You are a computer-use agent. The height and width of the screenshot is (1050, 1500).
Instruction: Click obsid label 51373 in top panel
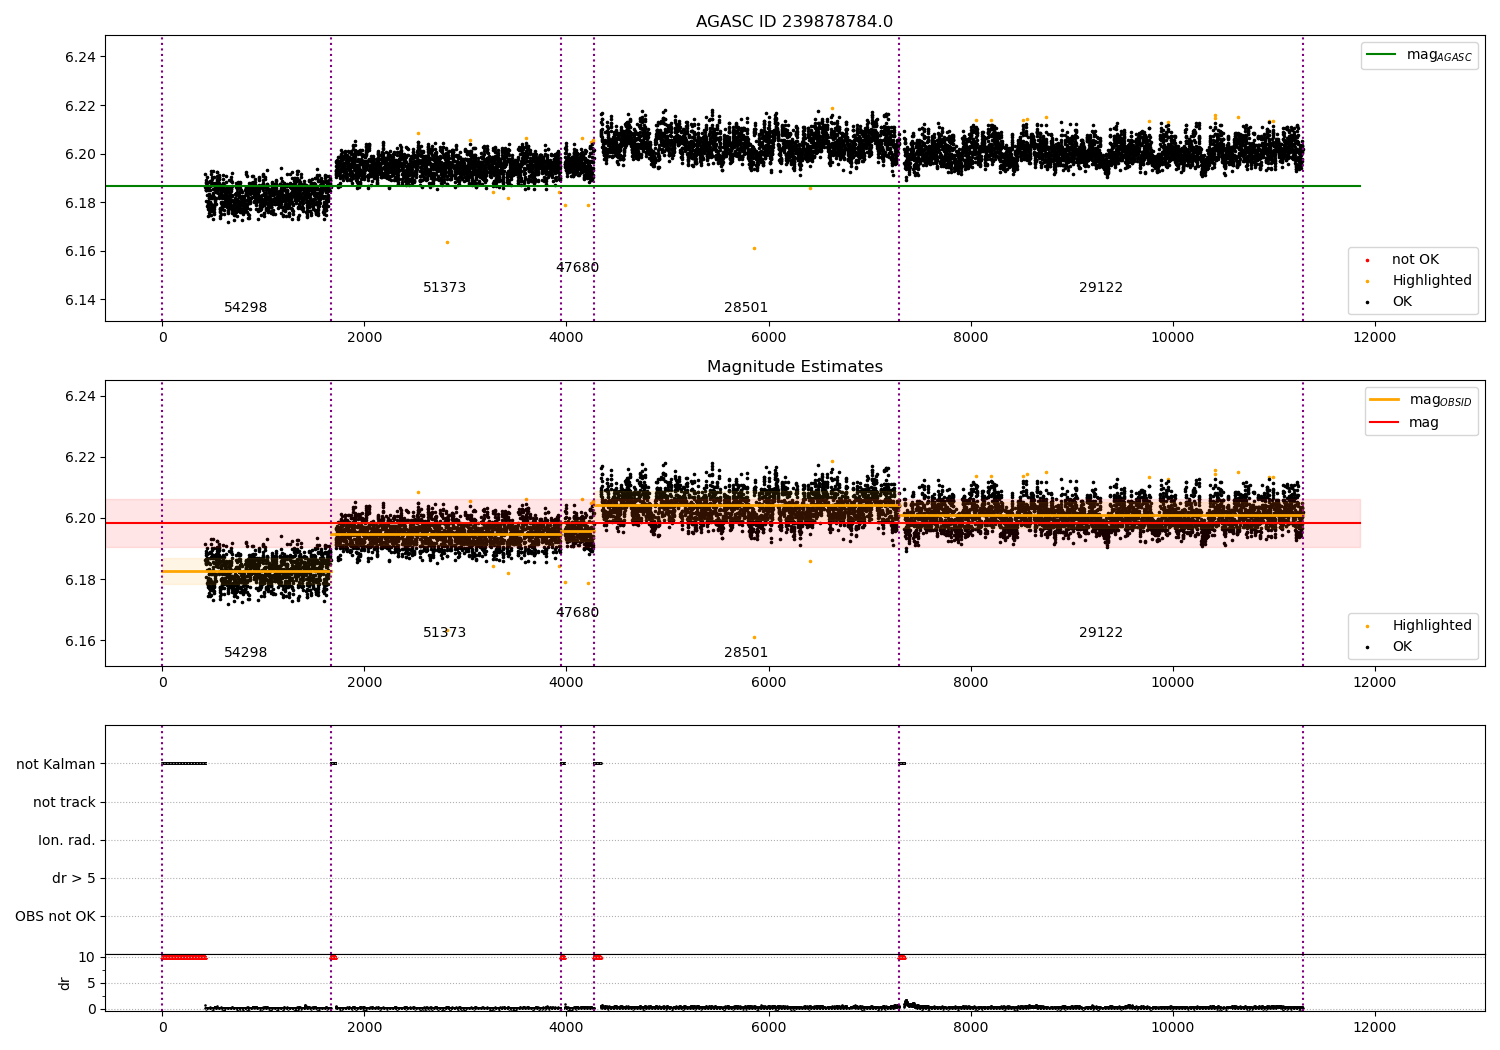444,288
